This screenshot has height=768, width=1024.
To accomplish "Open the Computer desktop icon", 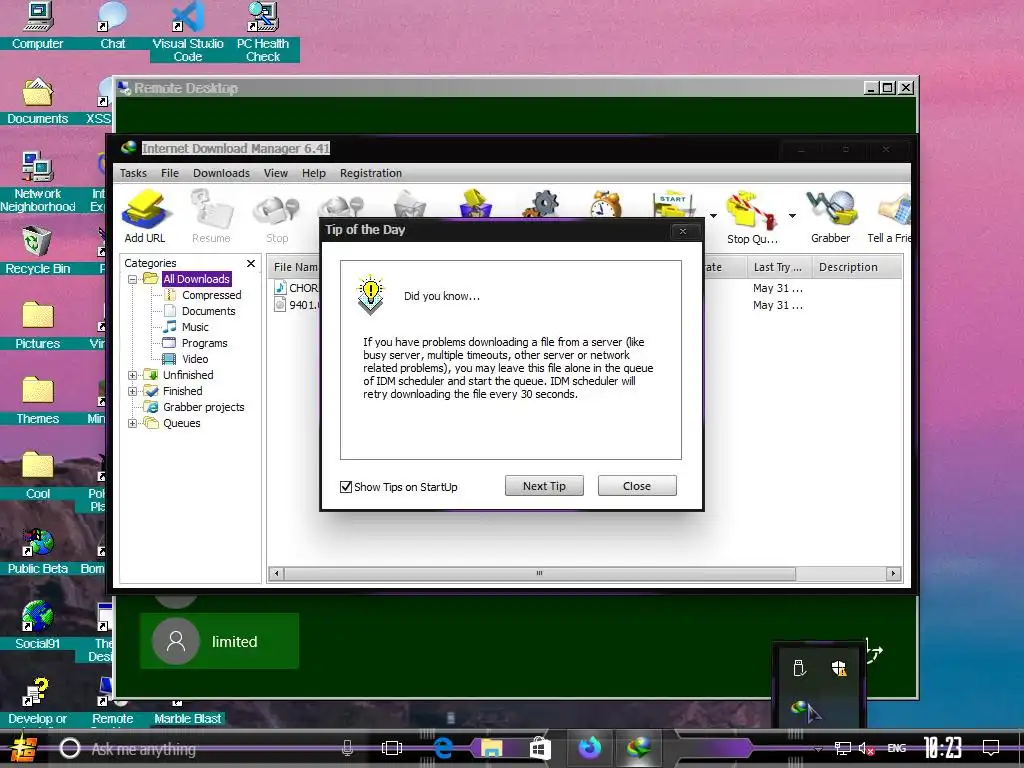I will tap(38, 17).
